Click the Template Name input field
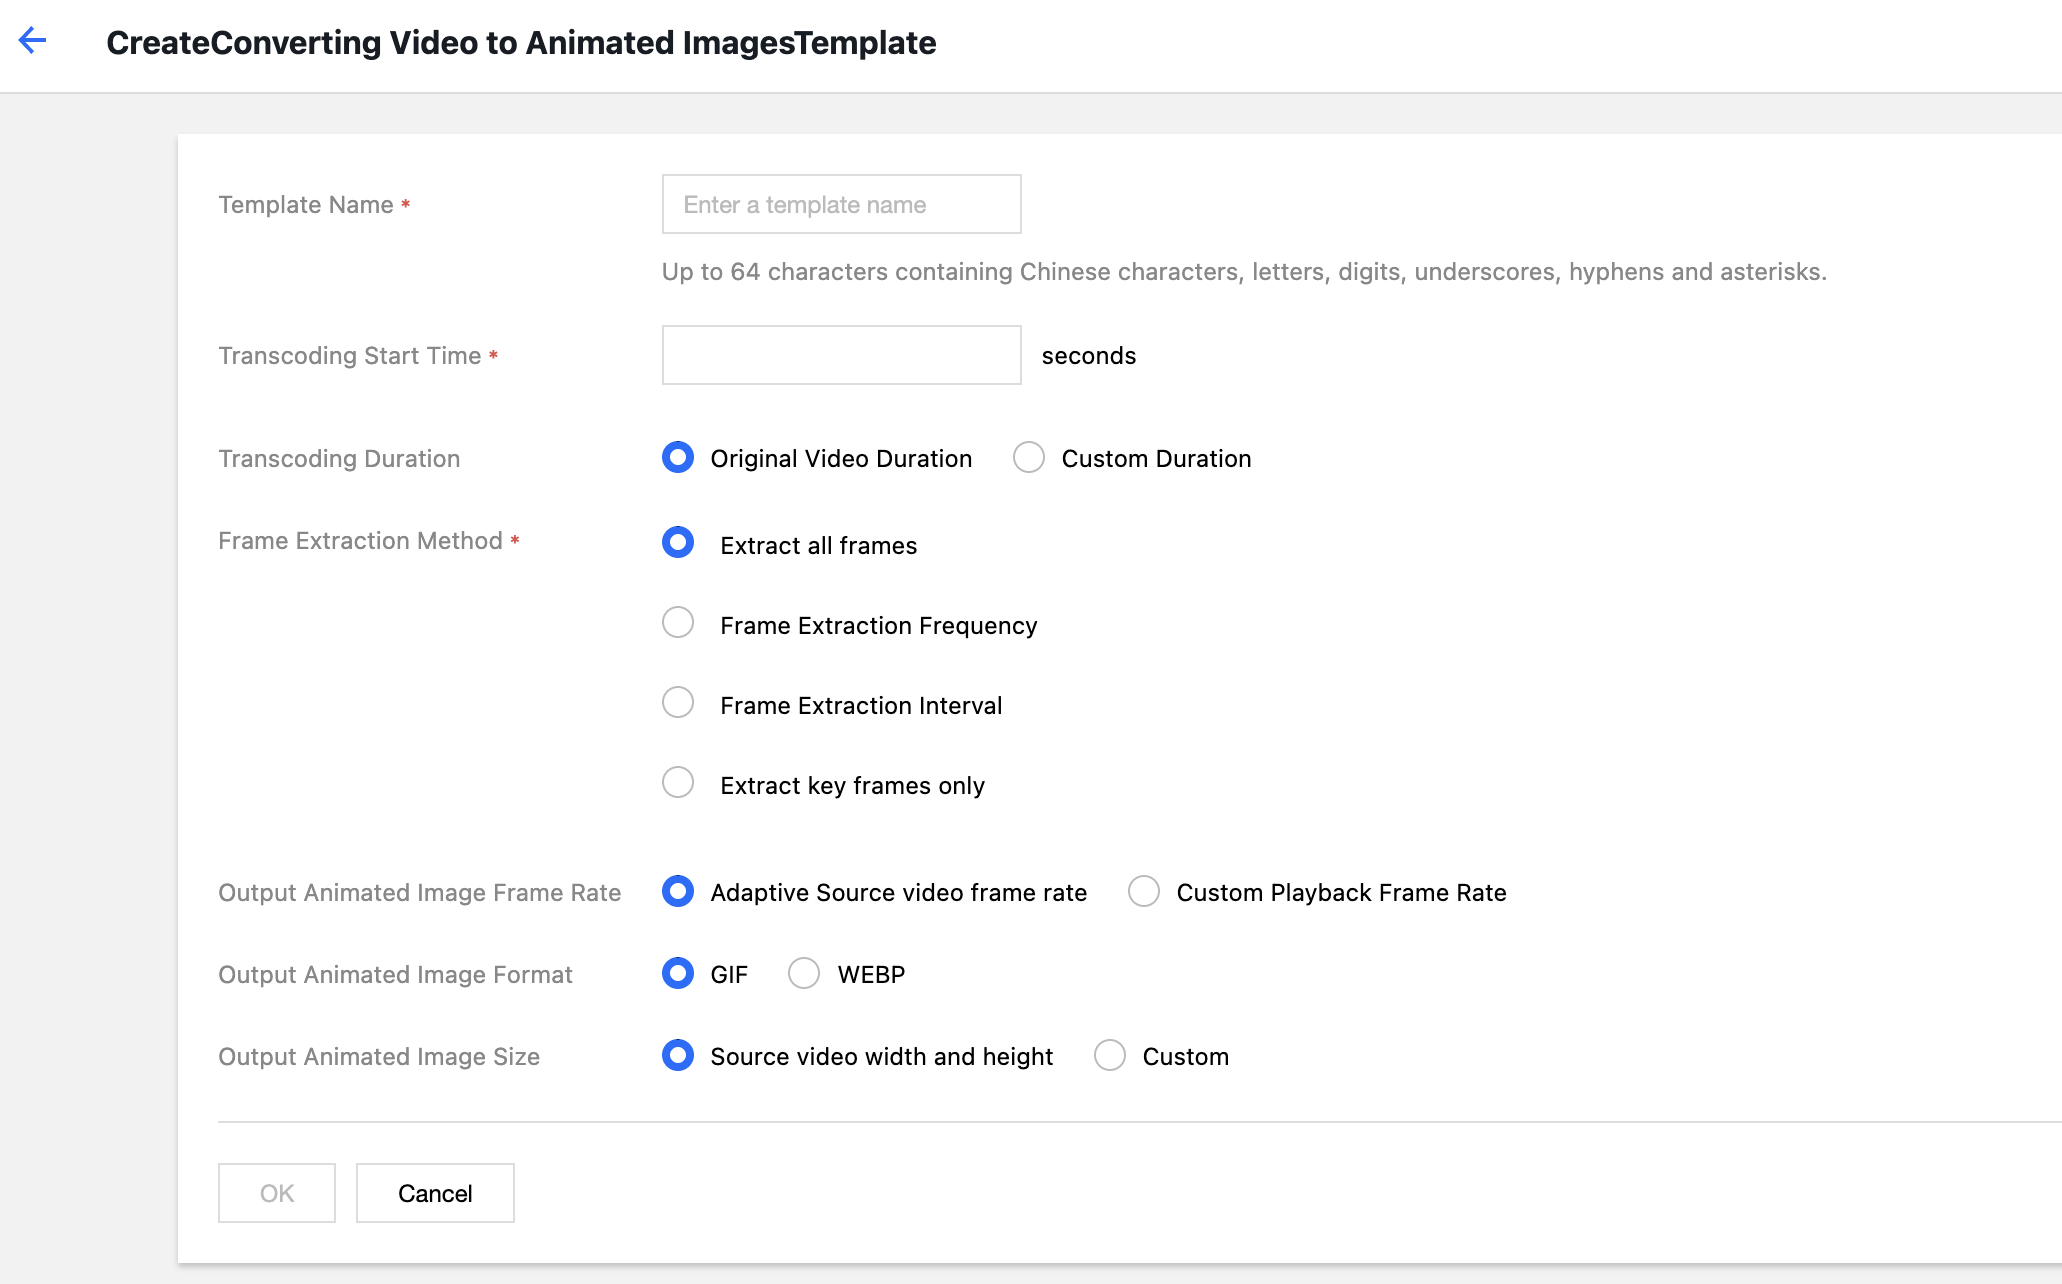The width and height of the screenshot is (2062, 1284). tap(841, 205)
